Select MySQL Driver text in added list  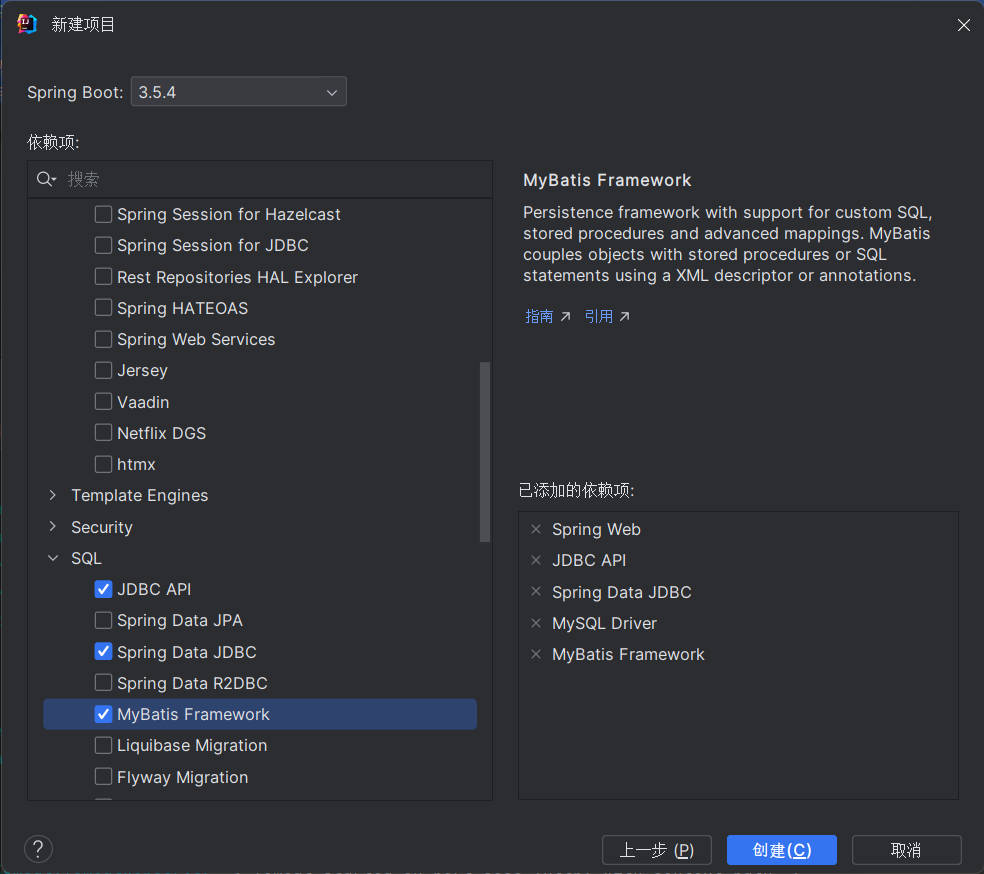pos(604,623)
